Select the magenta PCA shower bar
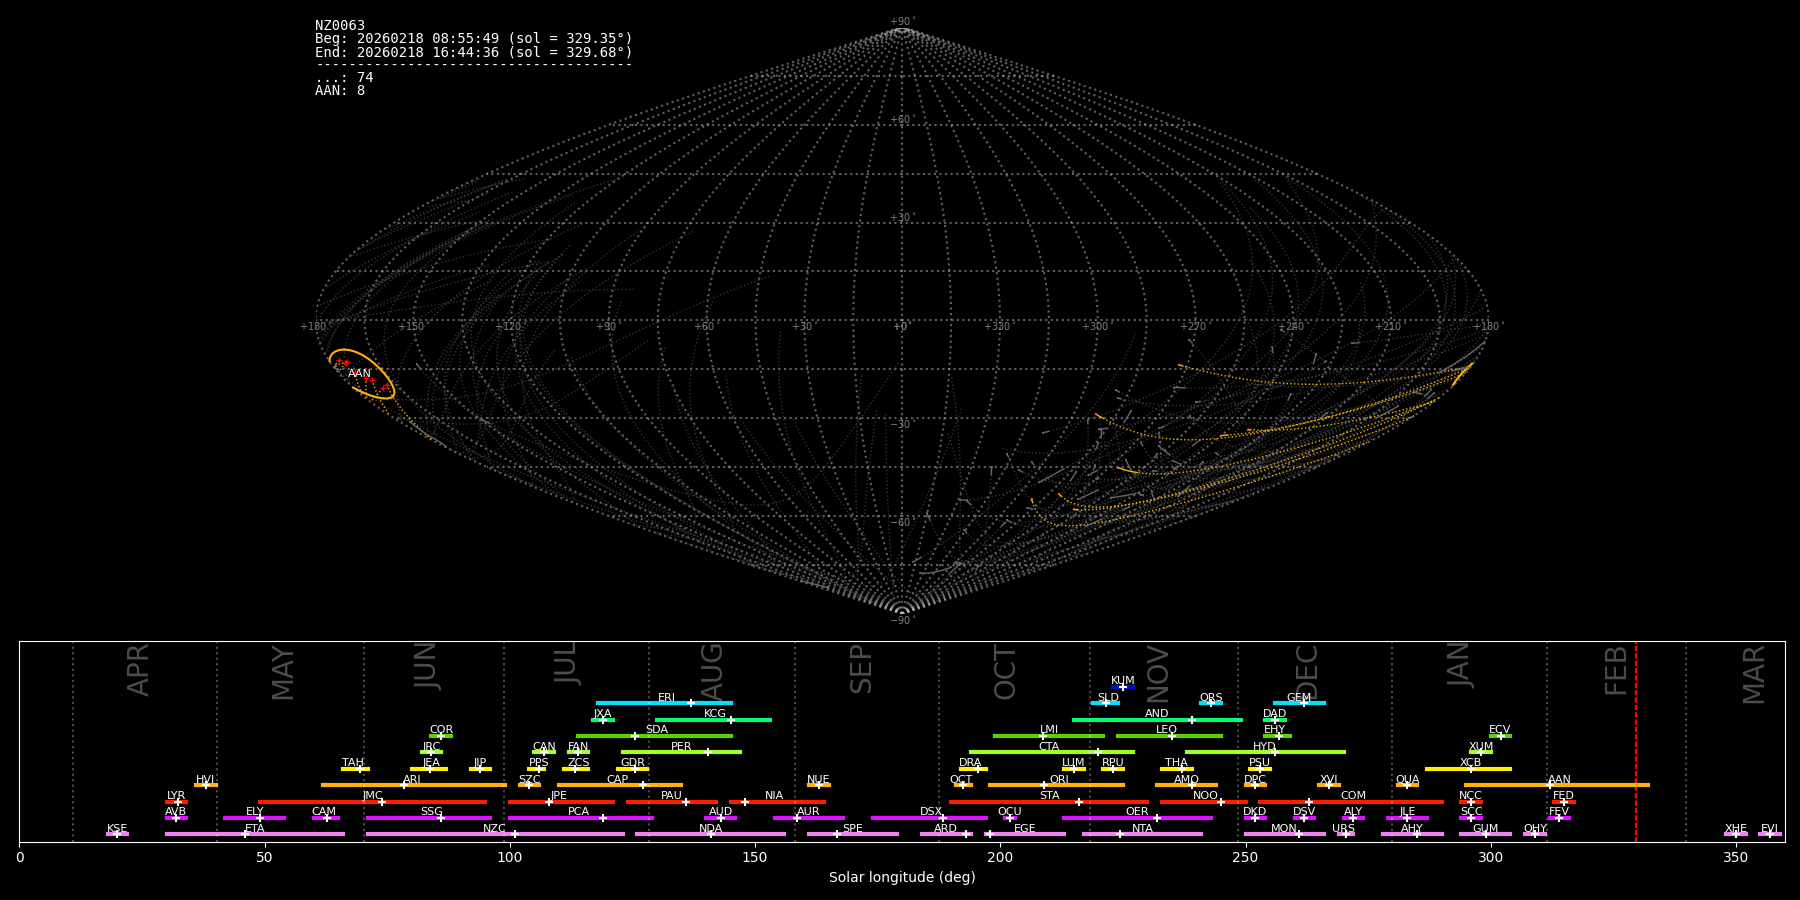The width and height of the screenshot is (1800, 900). point(580,818)
